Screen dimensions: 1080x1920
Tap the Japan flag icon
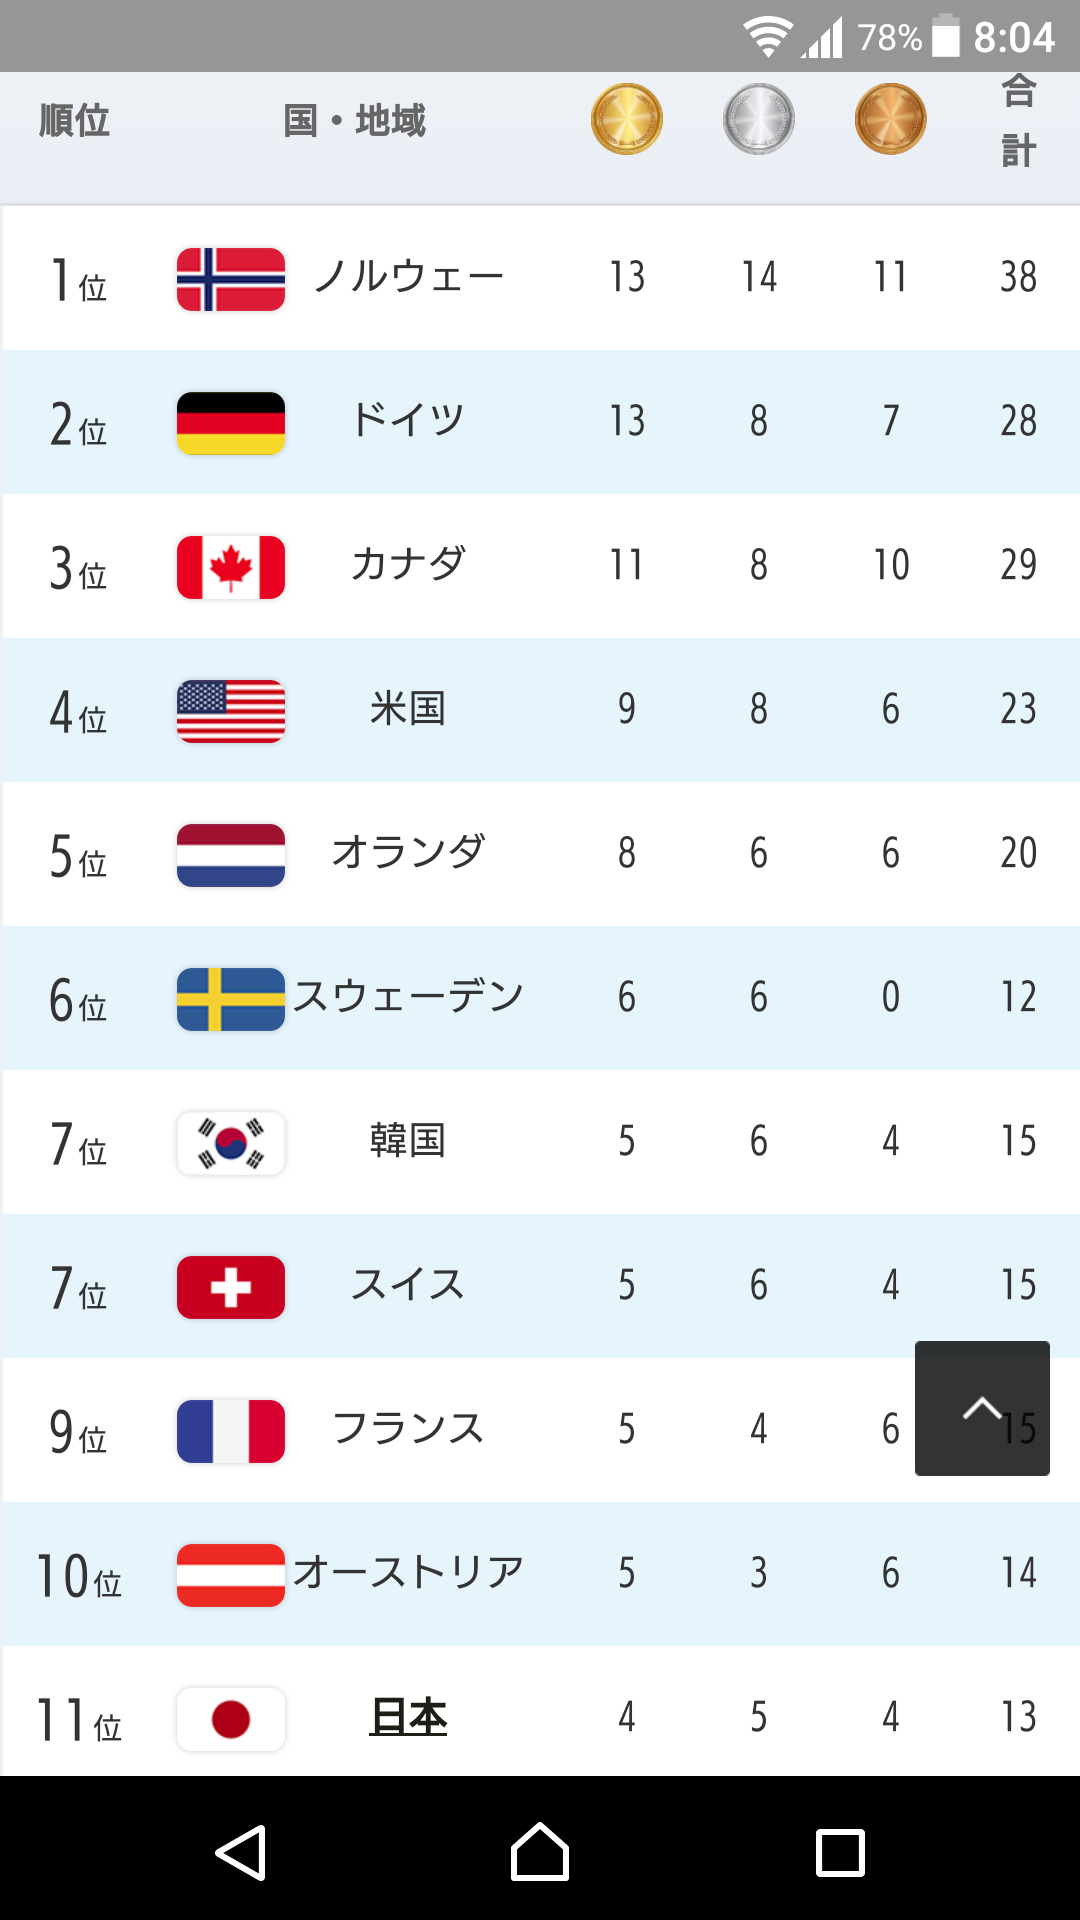231,1719
